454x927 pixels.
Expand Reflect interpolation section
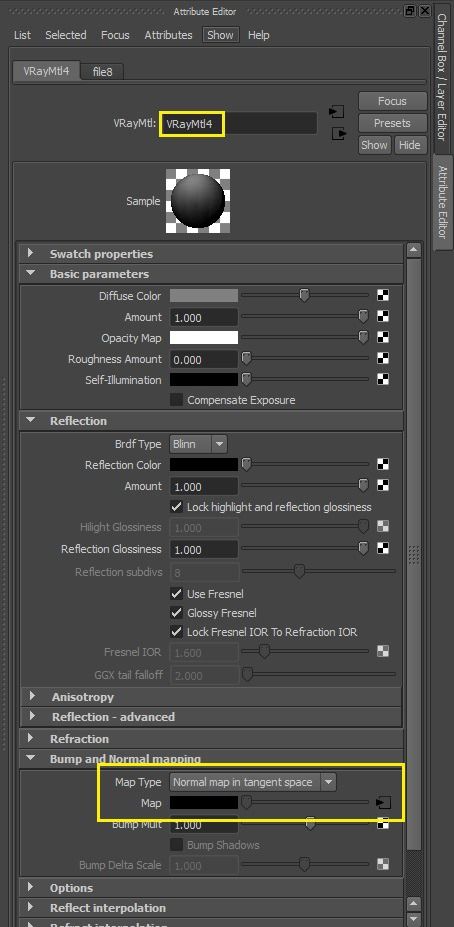click(31, 907)
